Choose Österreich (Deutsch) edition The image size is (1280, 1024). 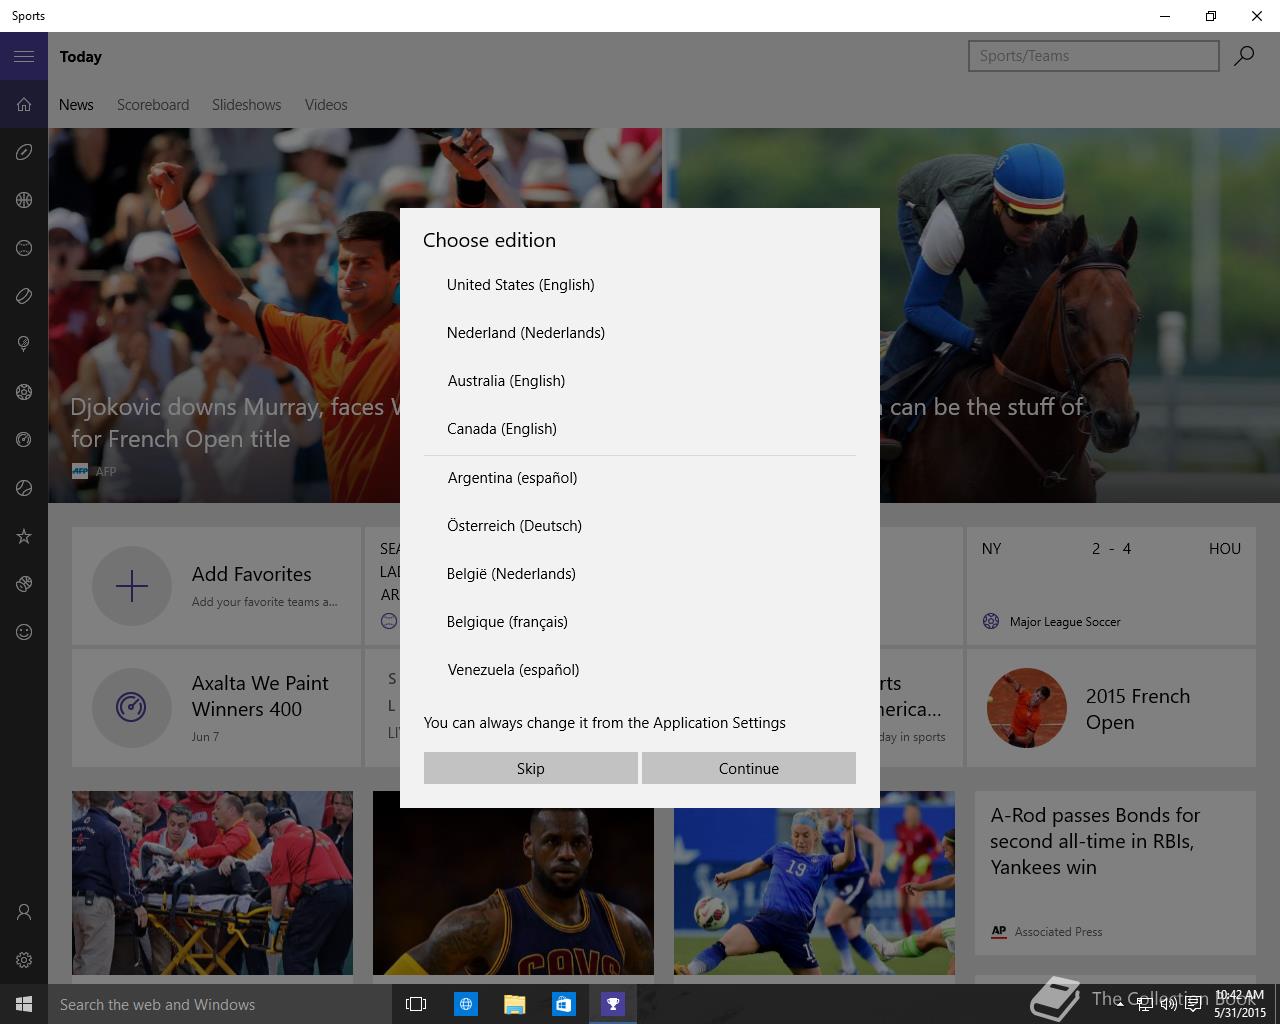click(x=640, y=526)
